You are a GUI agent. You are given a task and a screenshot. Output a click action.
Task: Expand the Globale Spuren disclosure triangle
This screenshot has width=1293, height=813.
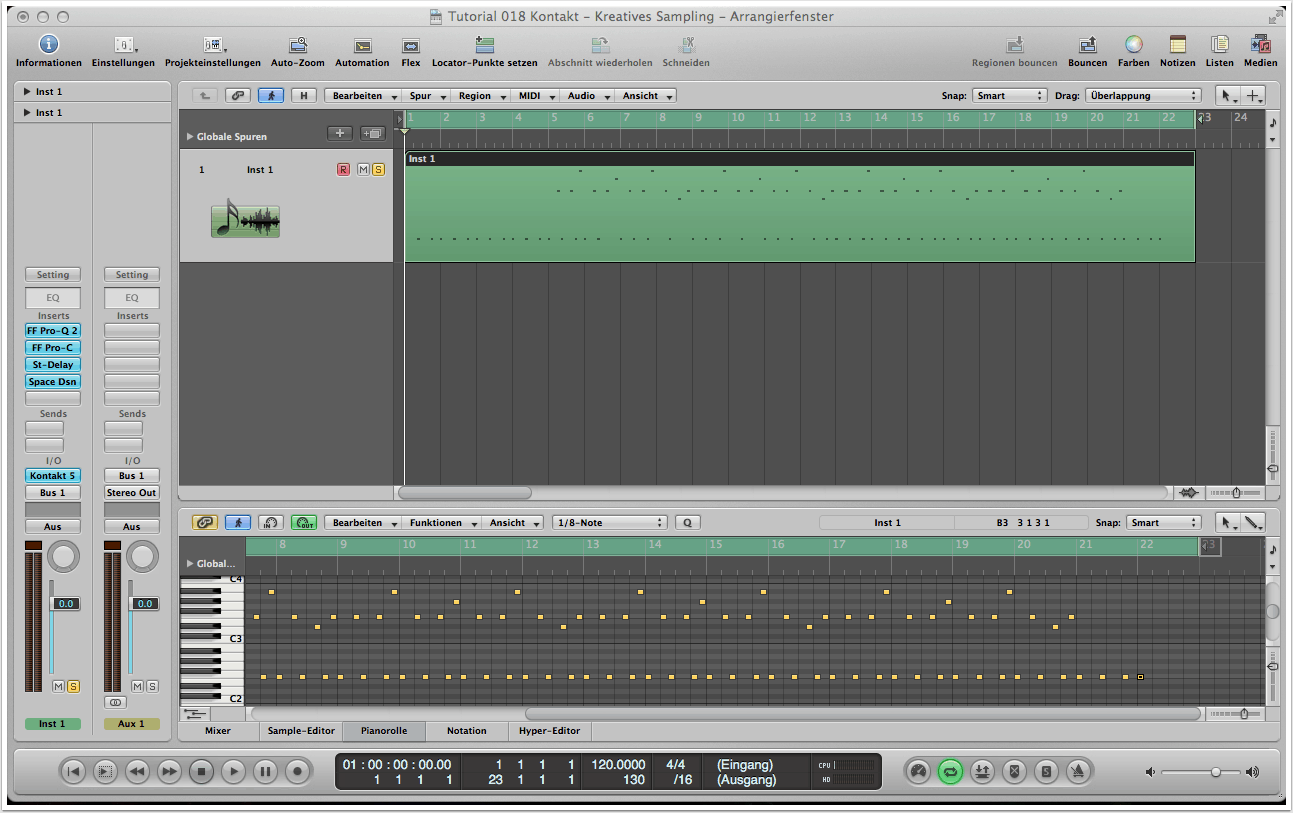pyautogui.click(x=190, y=137)
